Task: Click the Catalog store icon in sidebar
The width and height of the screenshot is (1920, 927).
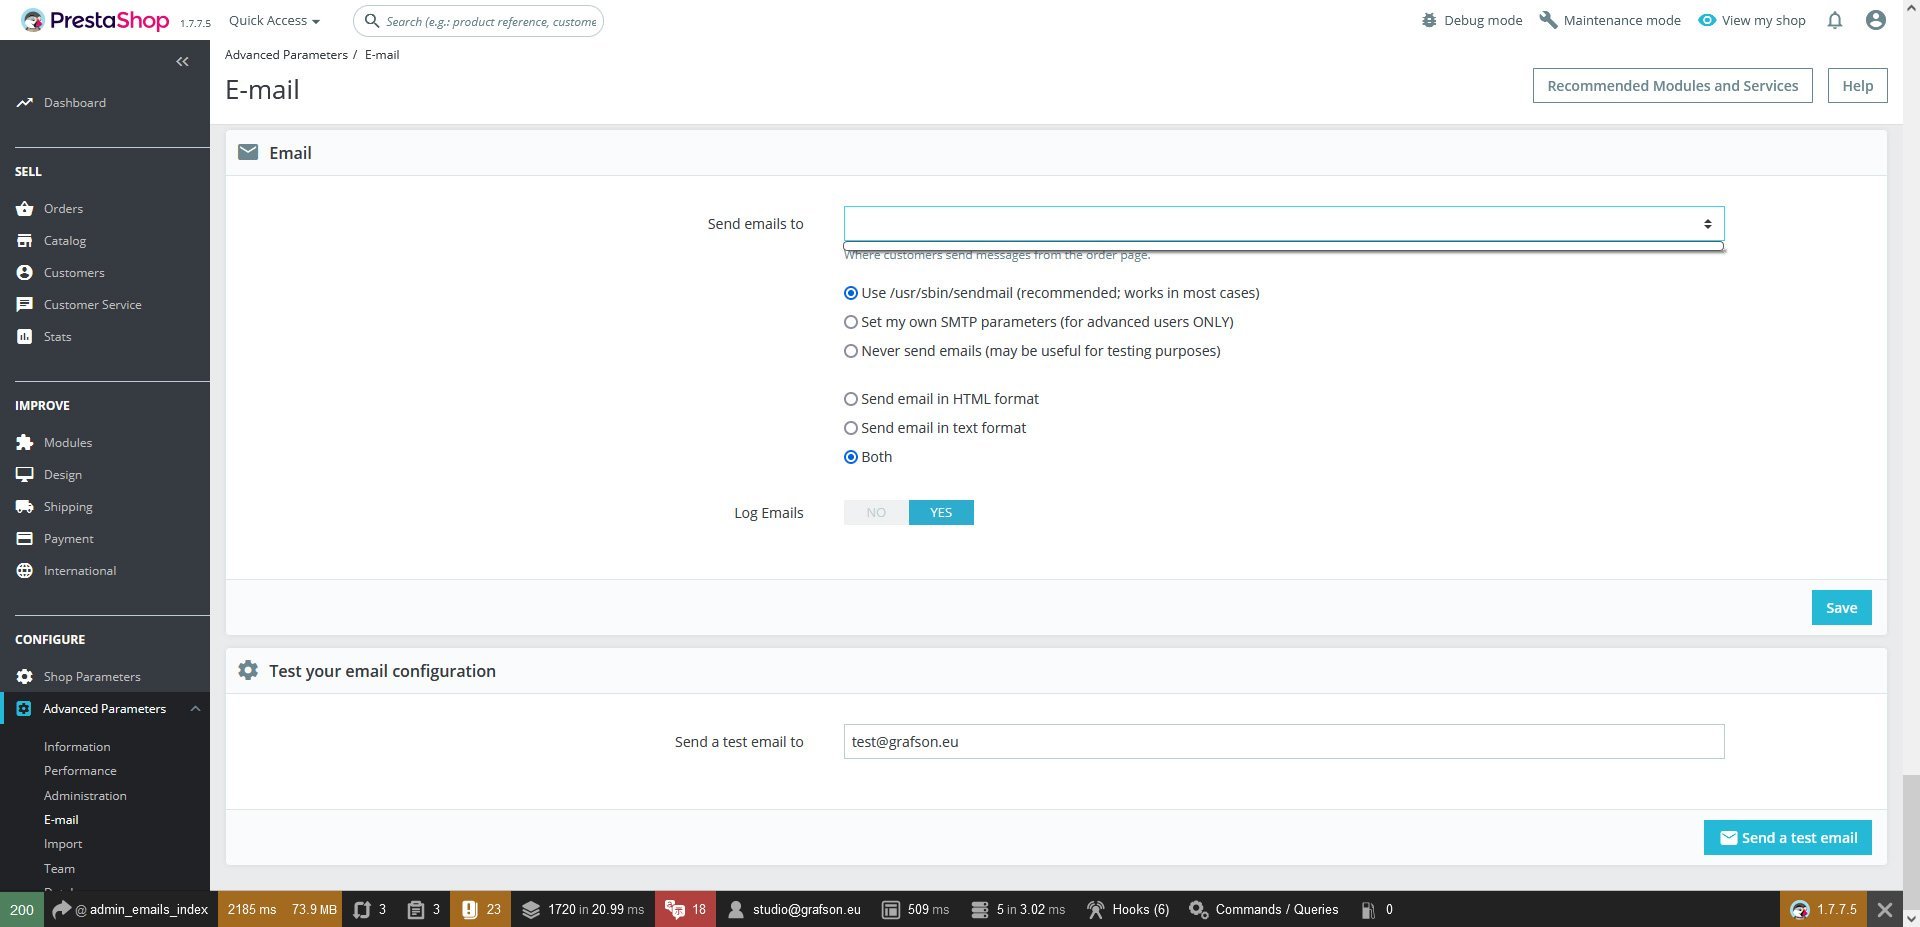Action: point(25,241)
